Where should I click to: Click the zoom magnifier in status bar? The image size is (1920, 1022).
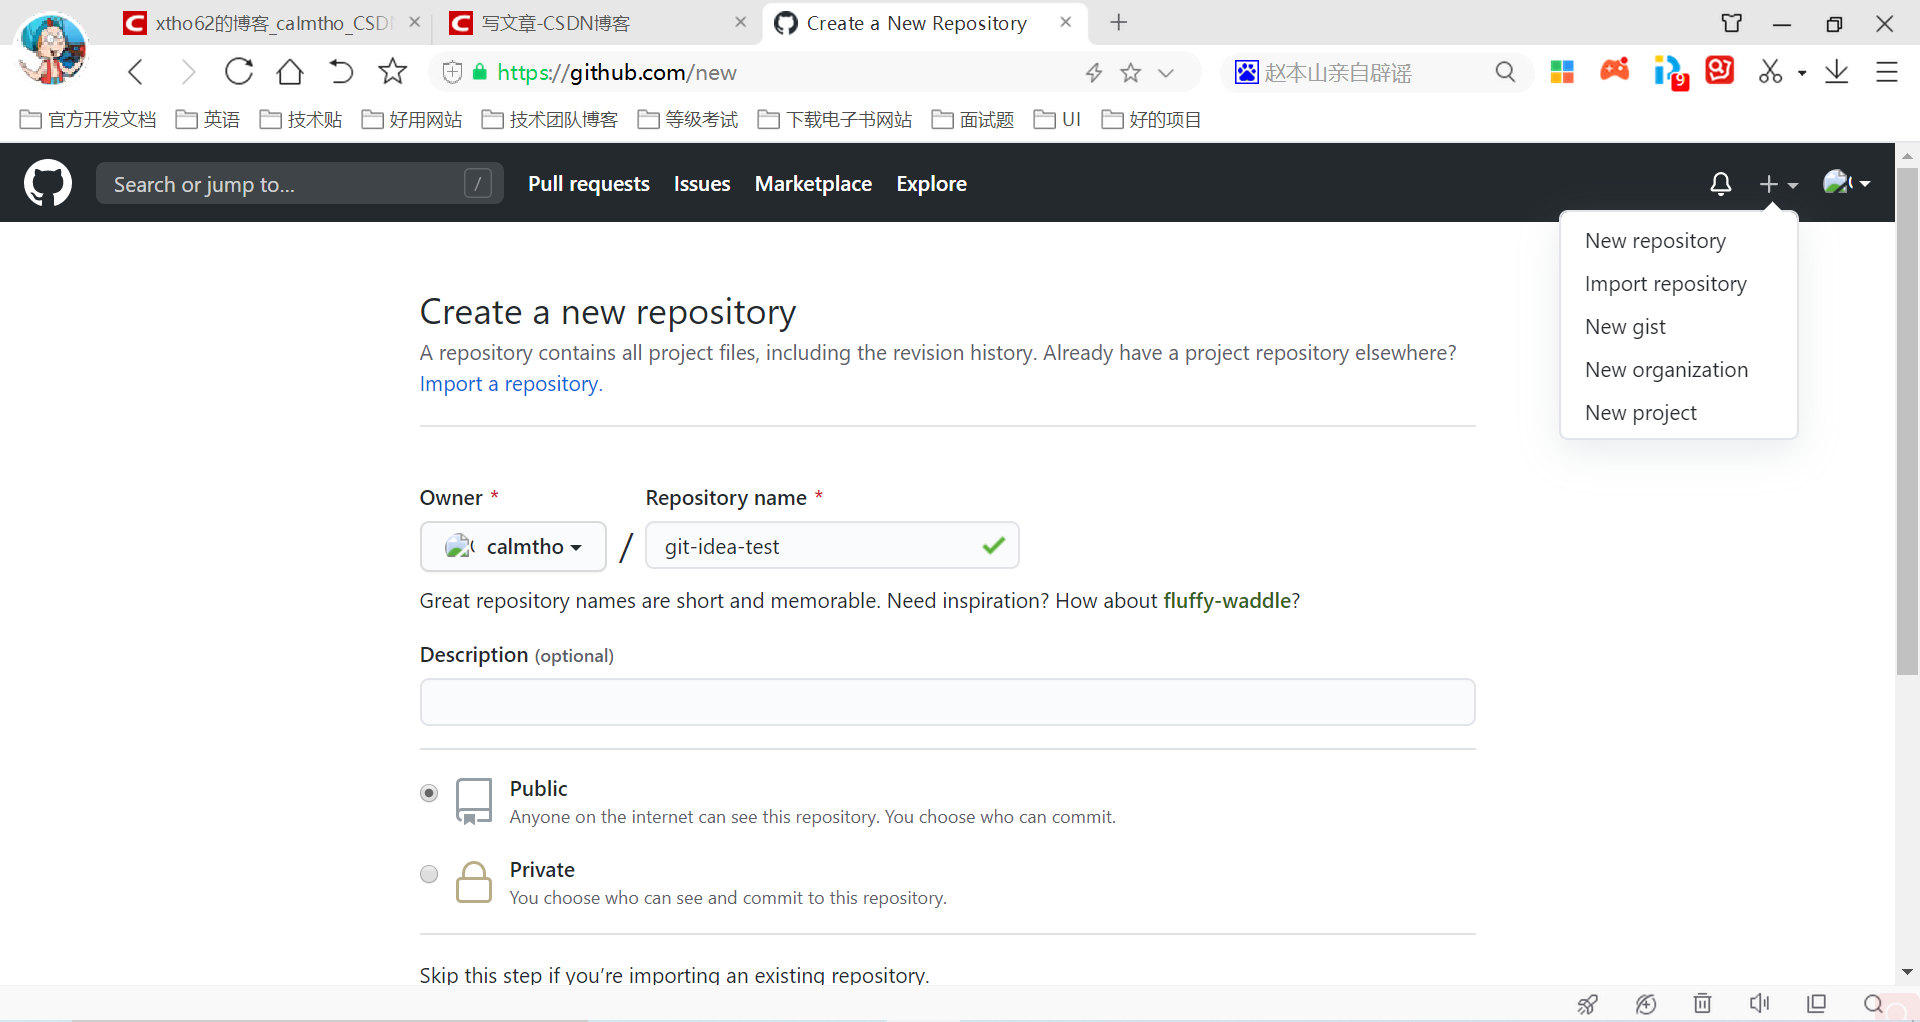coord(1873,1003)
